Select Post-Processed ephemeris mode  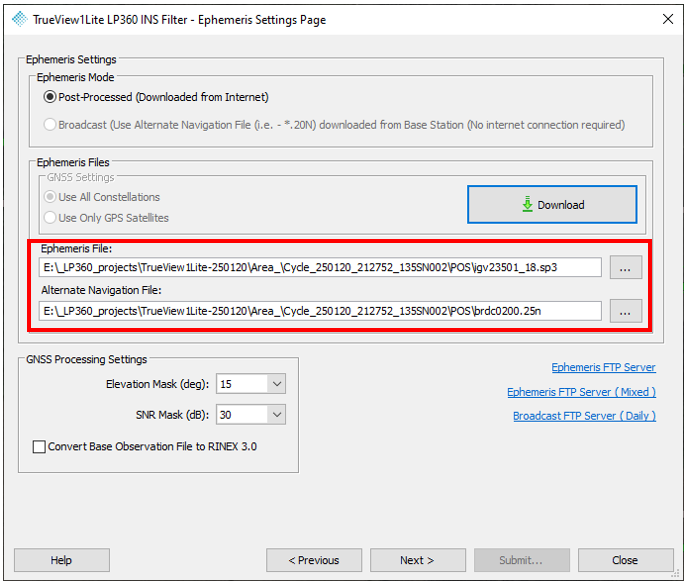pyautogui.click(x=50, y=97)
